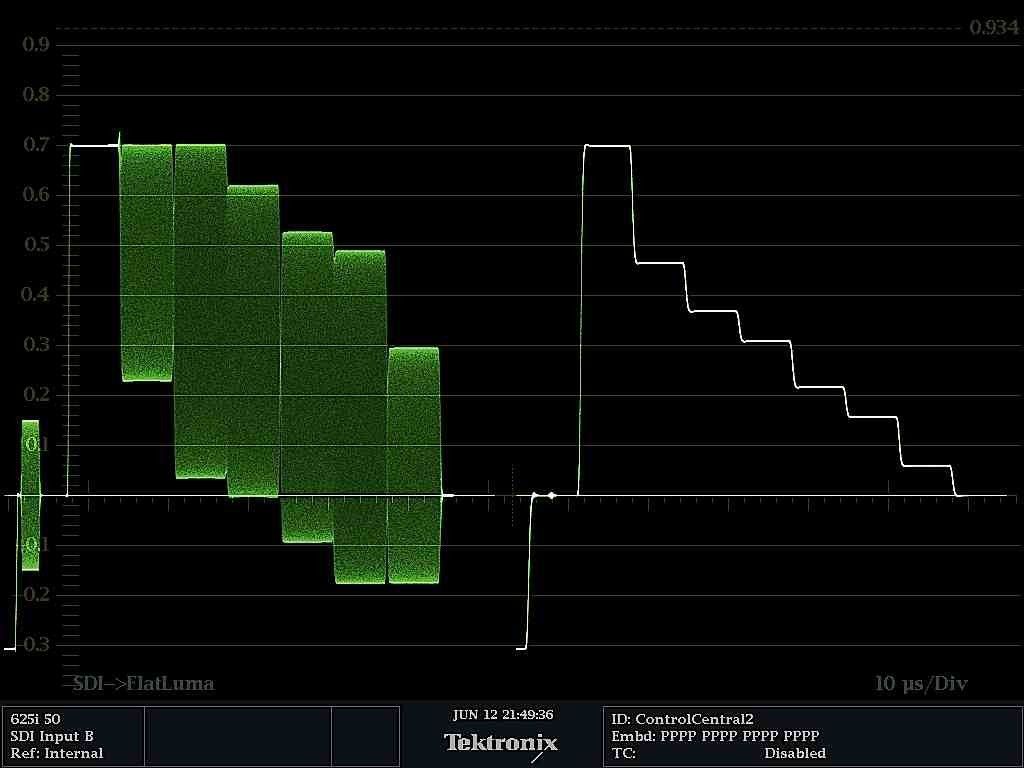The width and height of the screenshot is (1024, 768).
Task: Click the empty status cell beside SDI Input B
Action: [237, 736]
